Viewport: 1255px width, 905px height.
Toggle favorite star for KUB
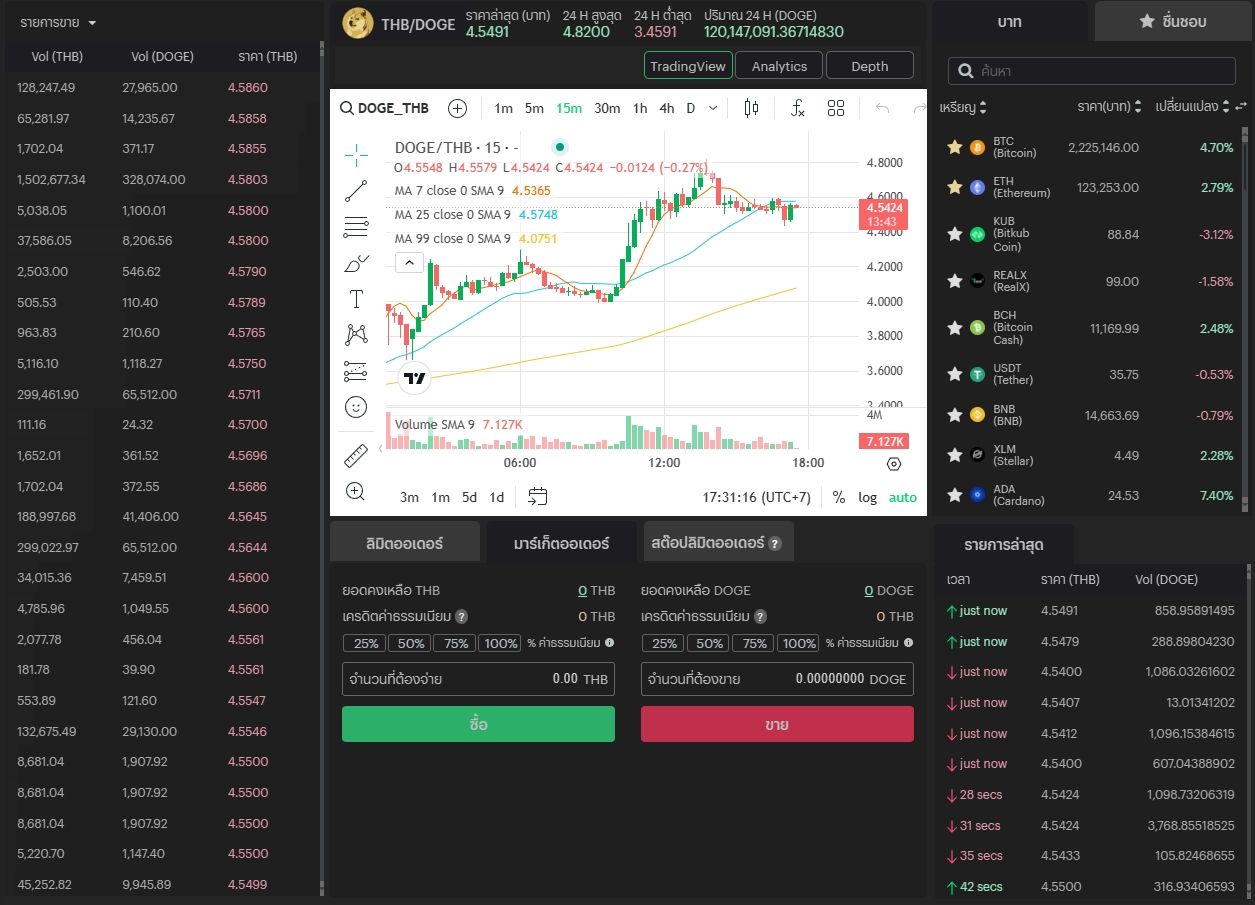click(954, 234)
